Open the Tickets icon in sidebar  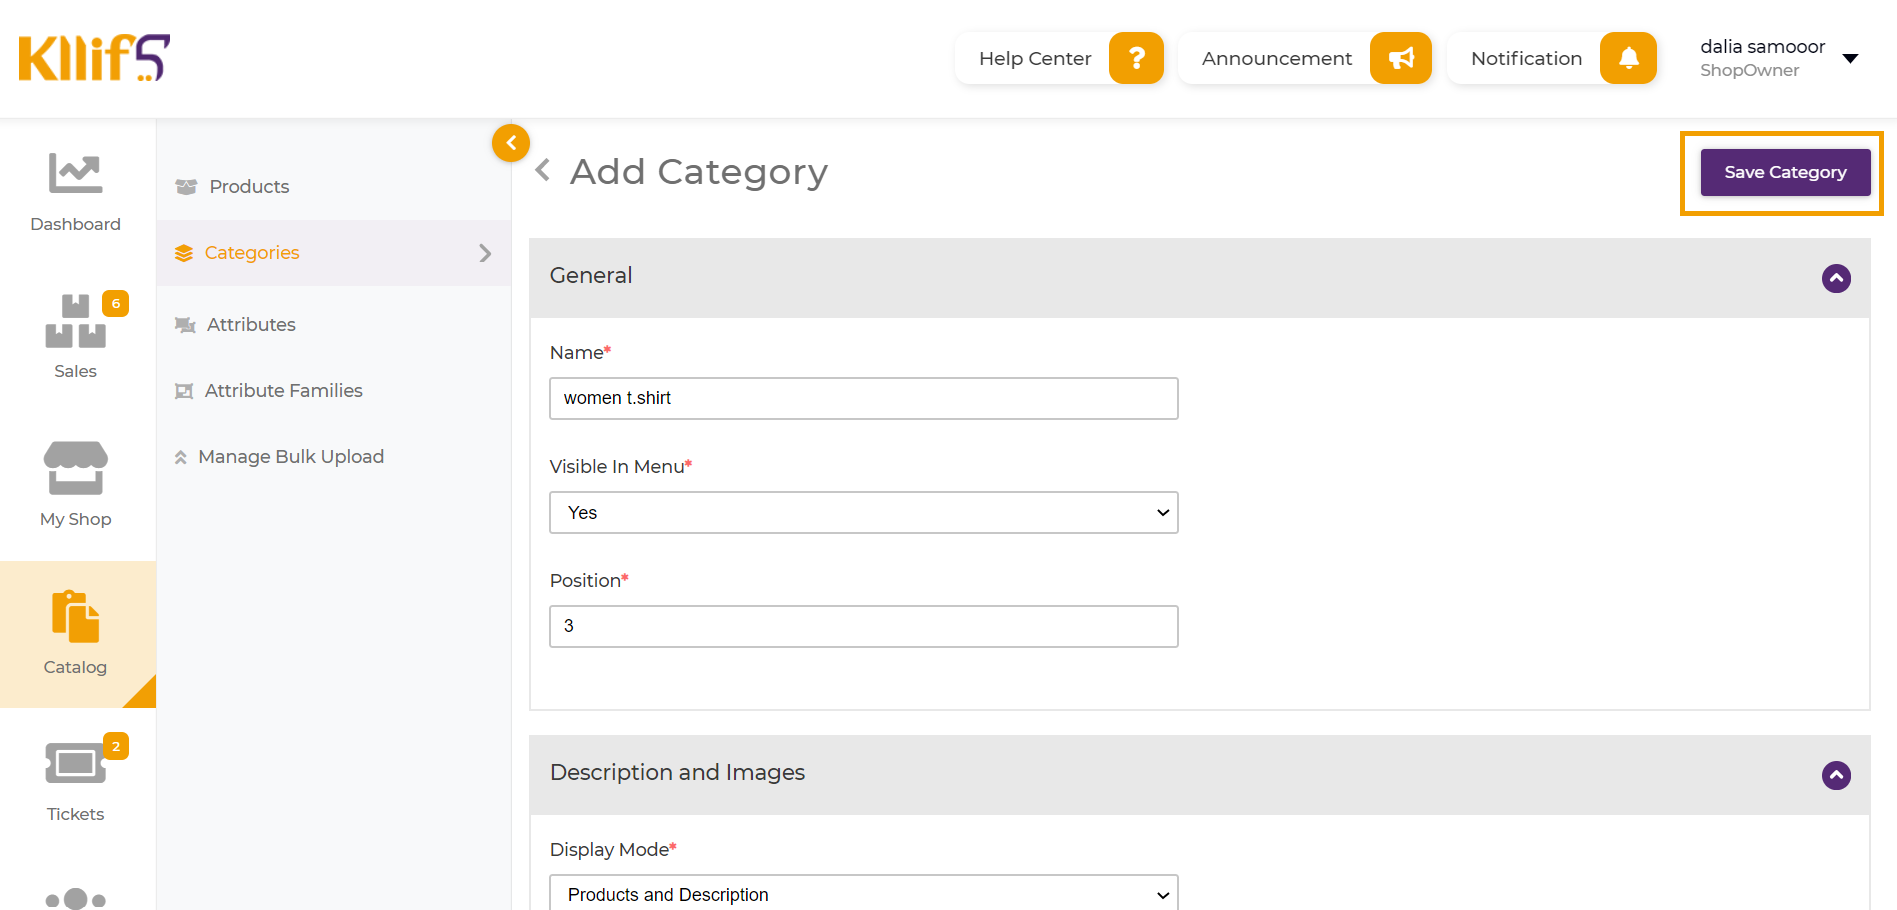[75, 764]
